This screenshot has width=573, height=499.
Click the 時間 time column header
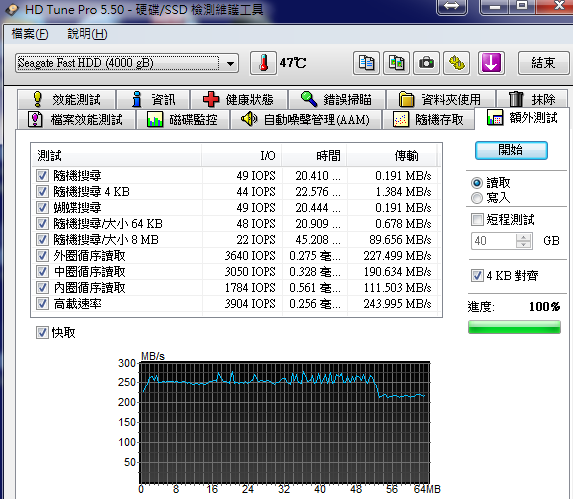coord(314,156)
